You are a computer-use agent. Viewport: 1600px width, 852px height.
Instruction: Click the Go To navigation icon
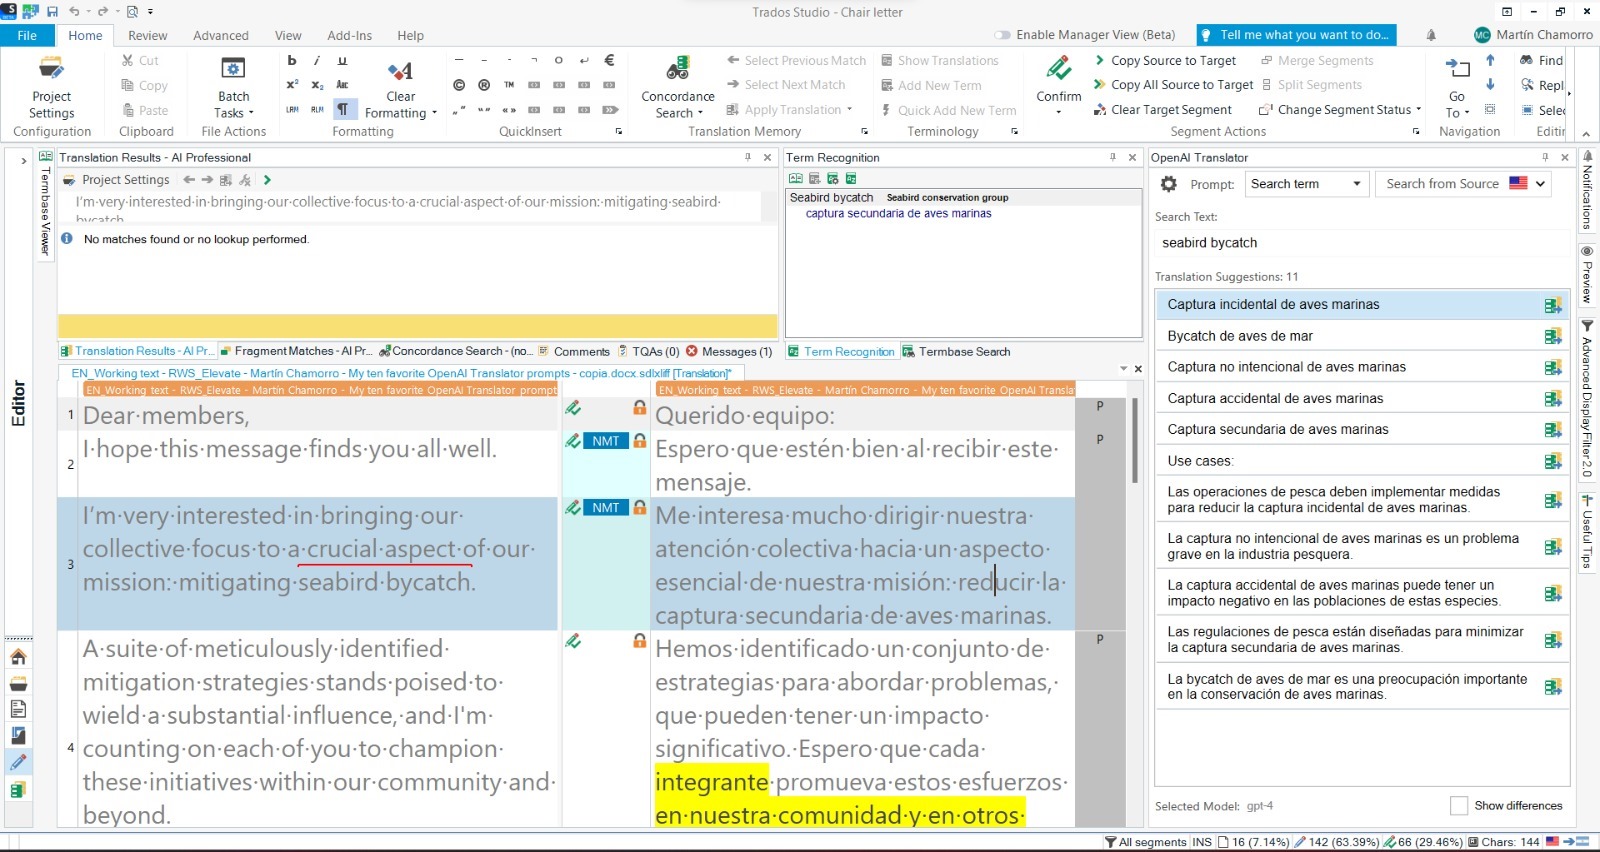[x=1457, y=70]
